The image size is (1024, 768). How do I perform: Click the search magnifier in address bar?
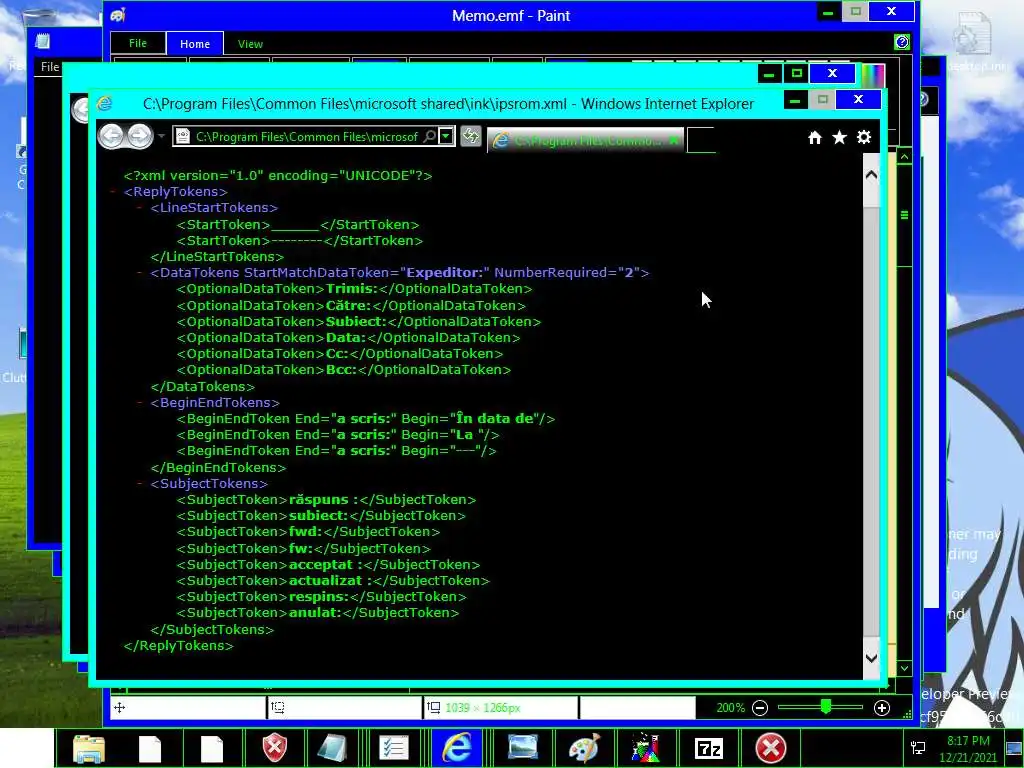[430, 136]
